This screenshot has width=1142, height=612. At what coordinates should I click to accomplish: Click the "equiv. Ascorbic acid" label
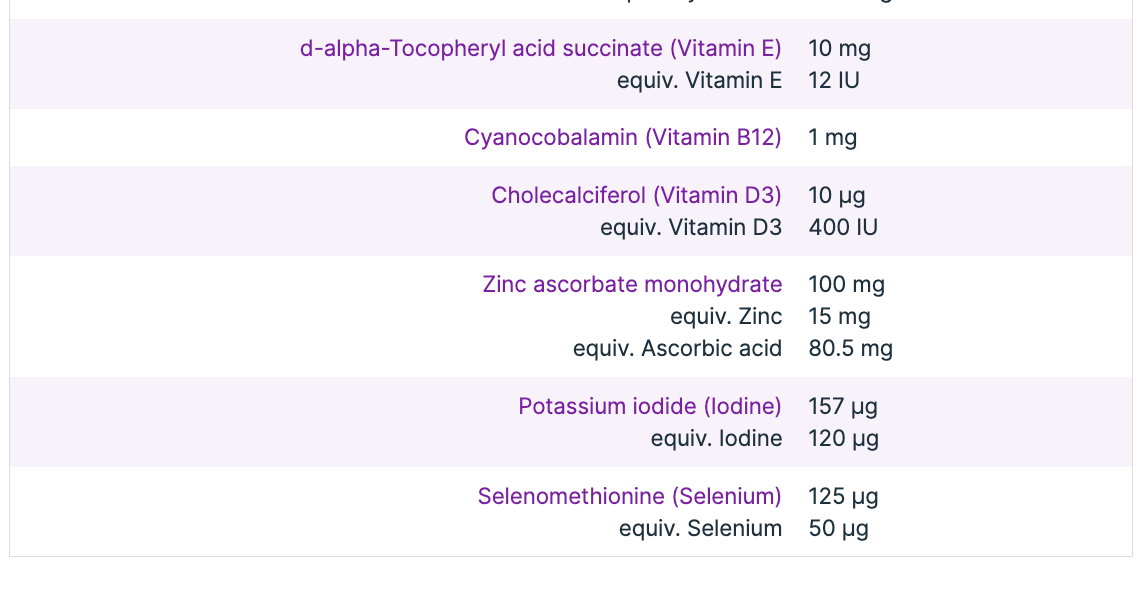click(677, 348)
